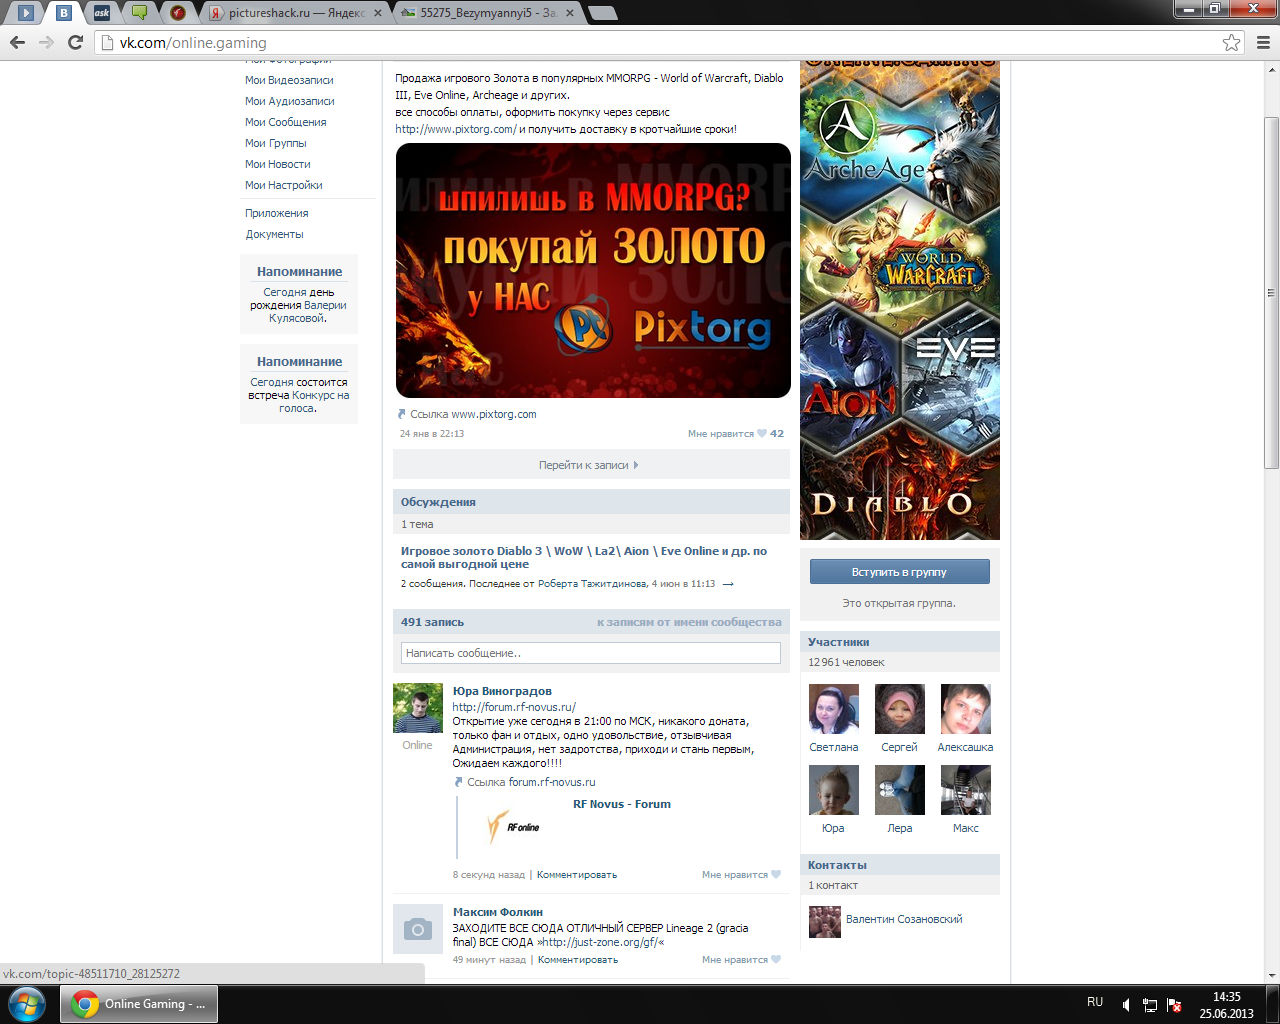Comment on Максим Фолкин's post
Viewport: 1280px width, 1024px height.
click(578, 960)
